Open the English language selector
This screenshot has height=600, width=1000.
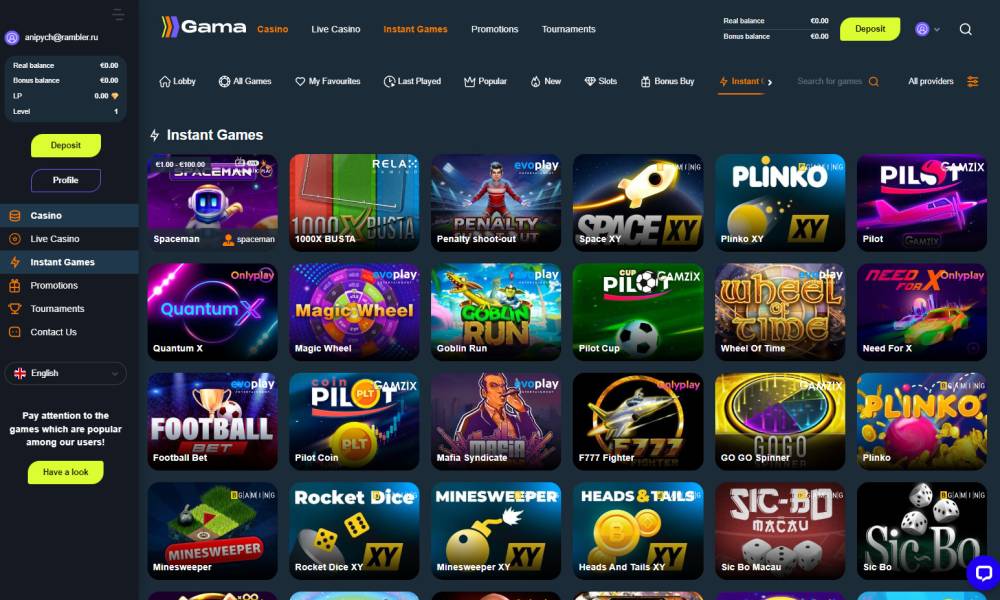point(66,374)
